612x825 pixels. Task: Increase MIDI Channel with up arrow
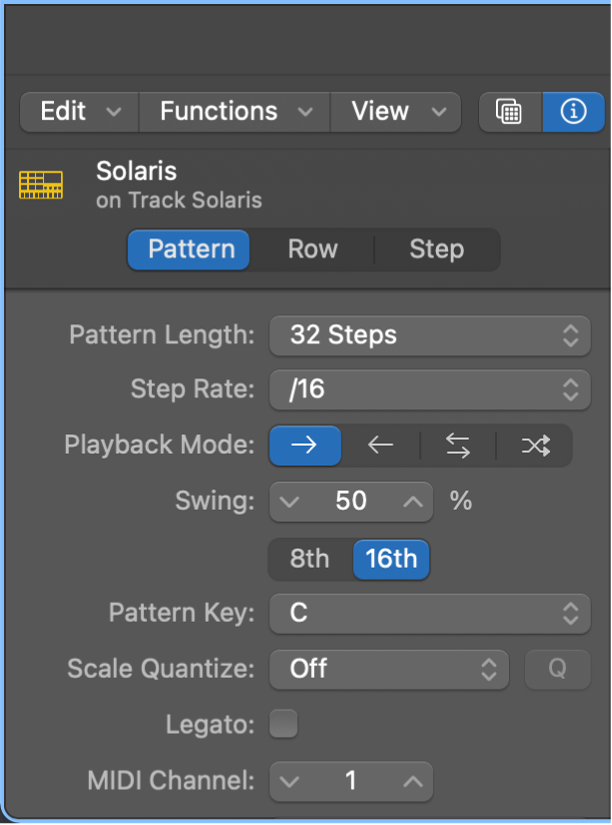[412, 780]
